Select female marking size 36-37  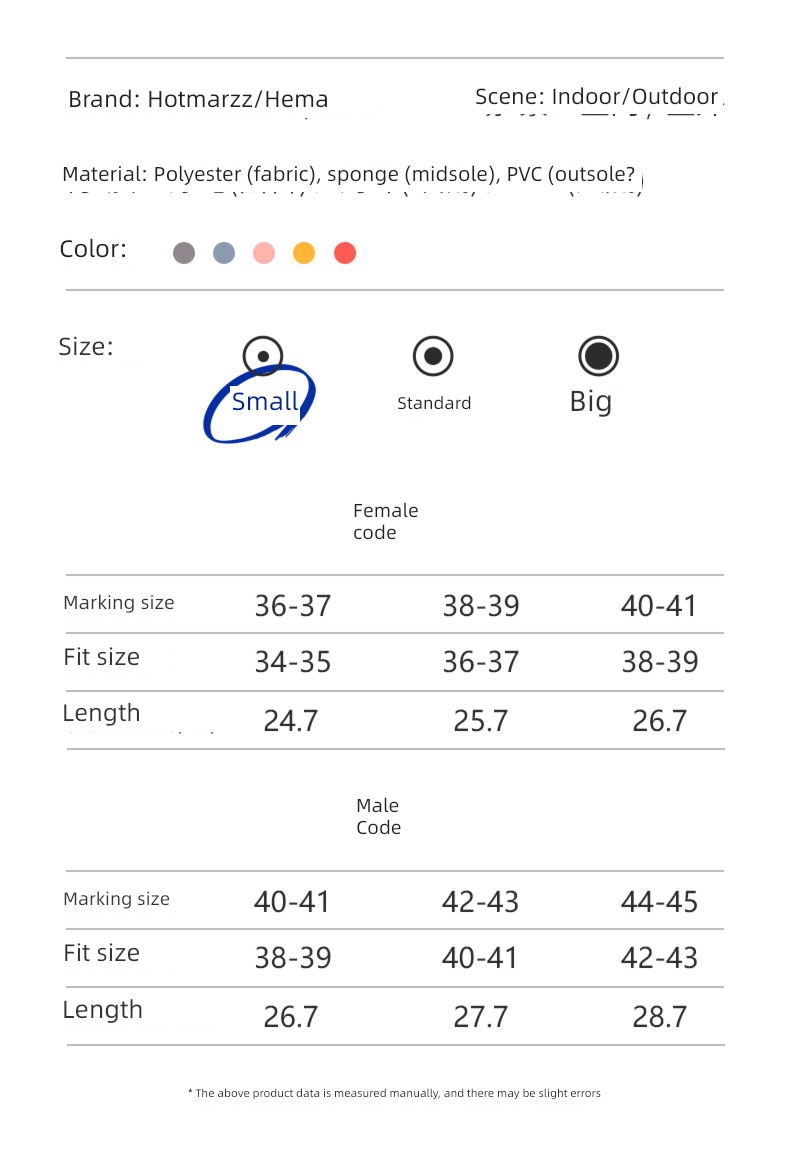293,606
